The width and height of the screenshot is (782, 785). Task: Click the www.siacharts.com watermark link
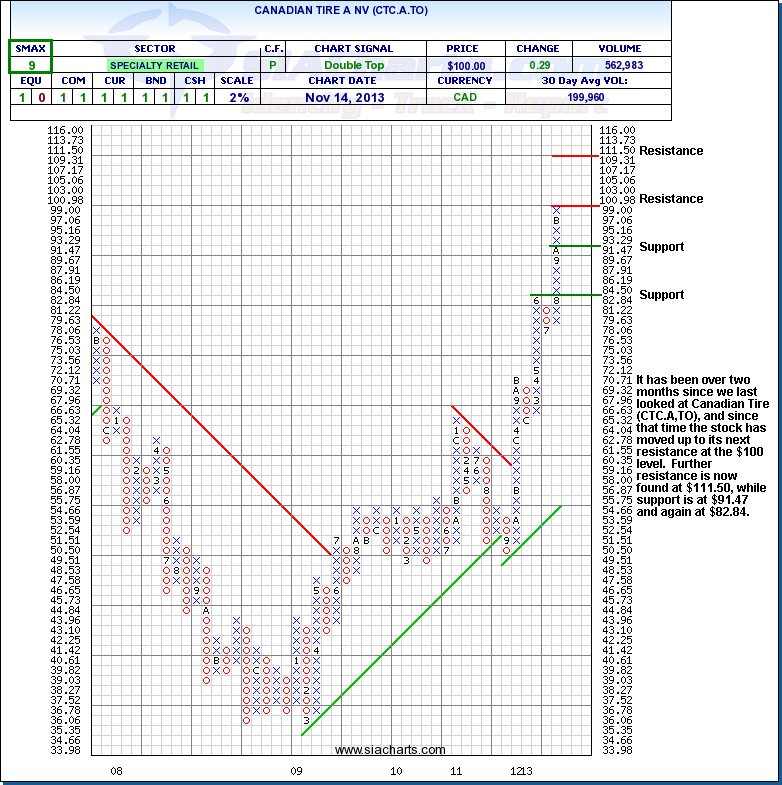click(390, 750)
